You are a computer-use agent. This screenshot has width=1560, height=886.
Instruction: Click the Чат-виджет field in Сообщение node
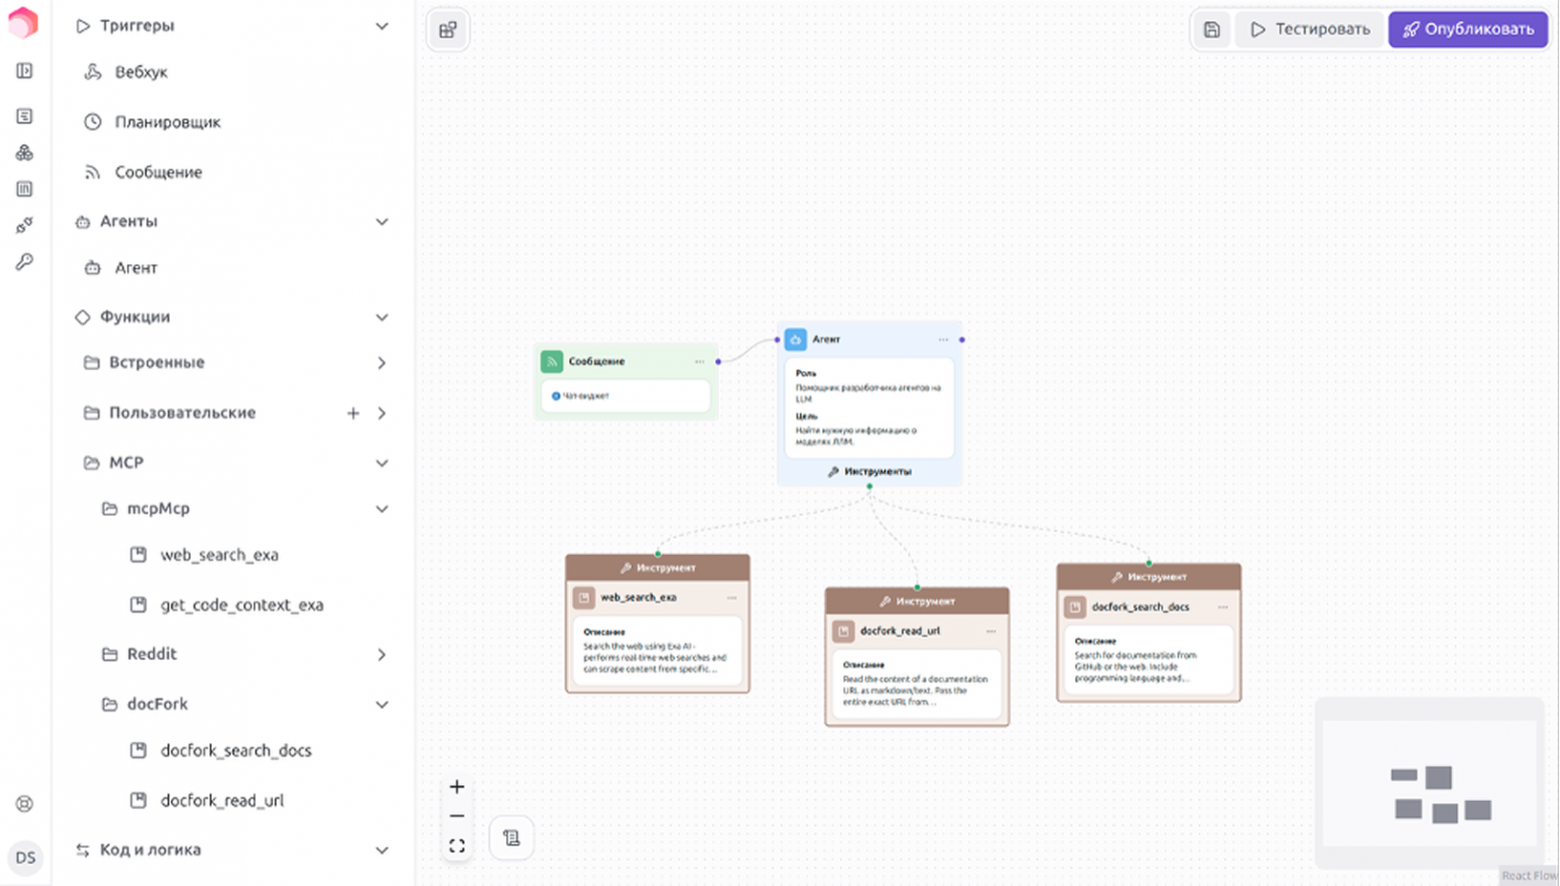[626, 396]
